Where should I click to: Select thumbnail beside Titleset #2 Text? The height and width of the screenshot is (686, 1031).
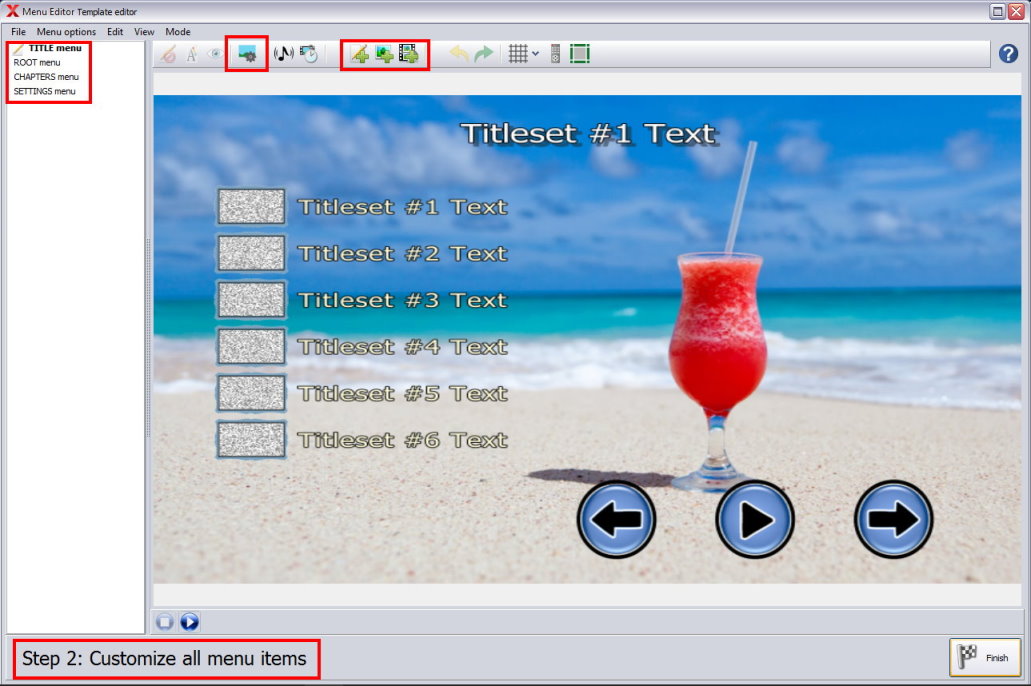point(251,253)
